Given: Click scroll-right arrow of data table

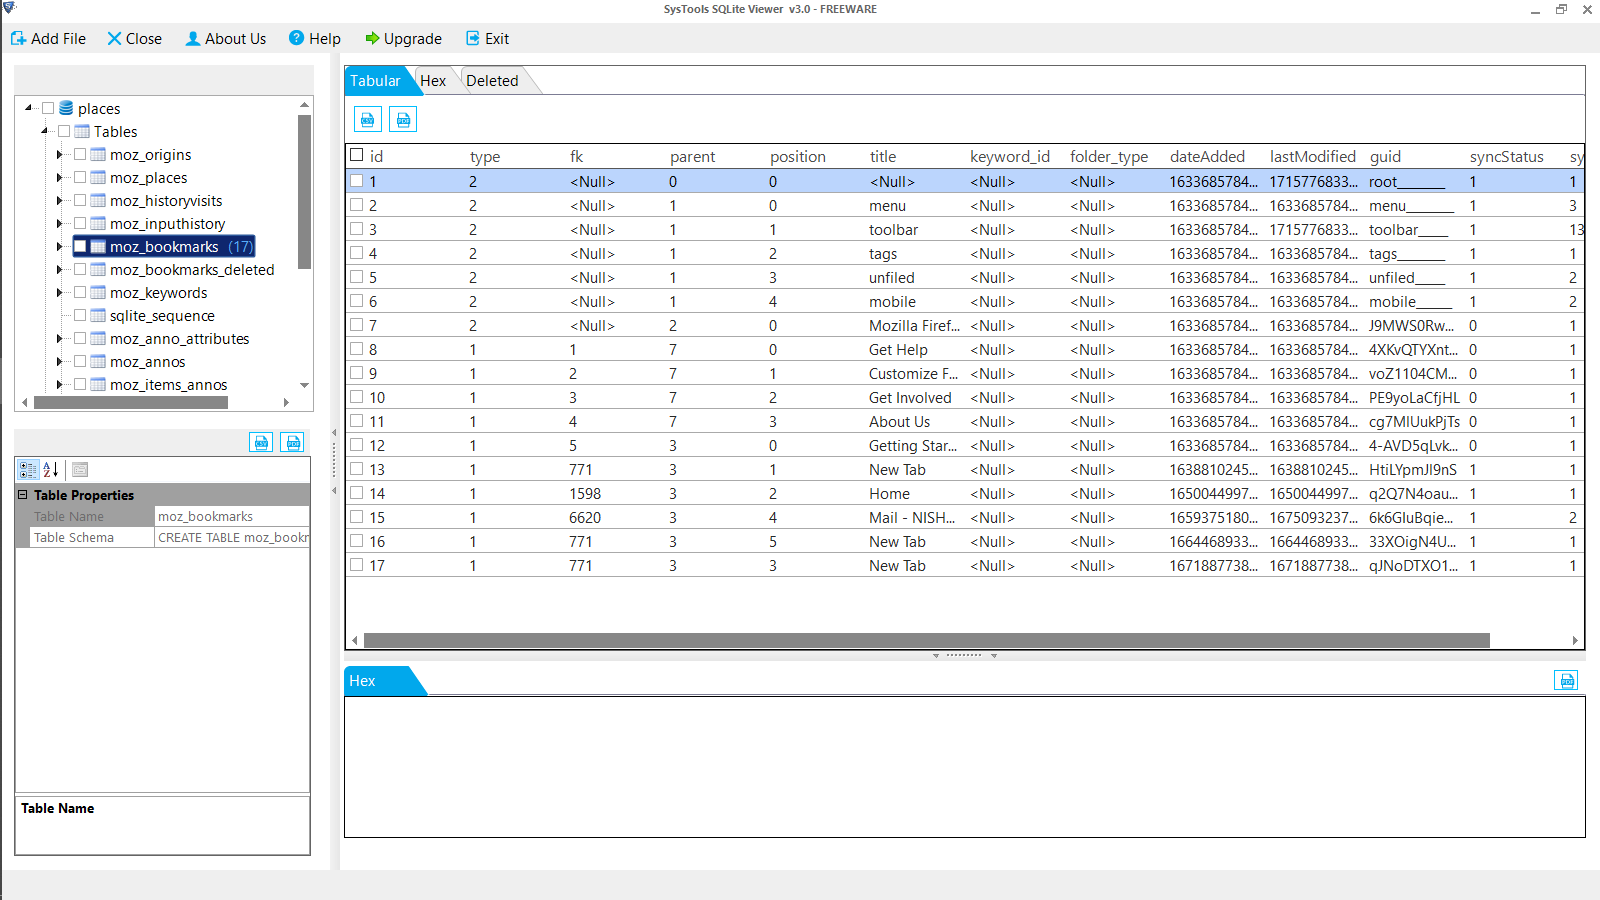Looking at the screenshot, I should (1575, 640).
